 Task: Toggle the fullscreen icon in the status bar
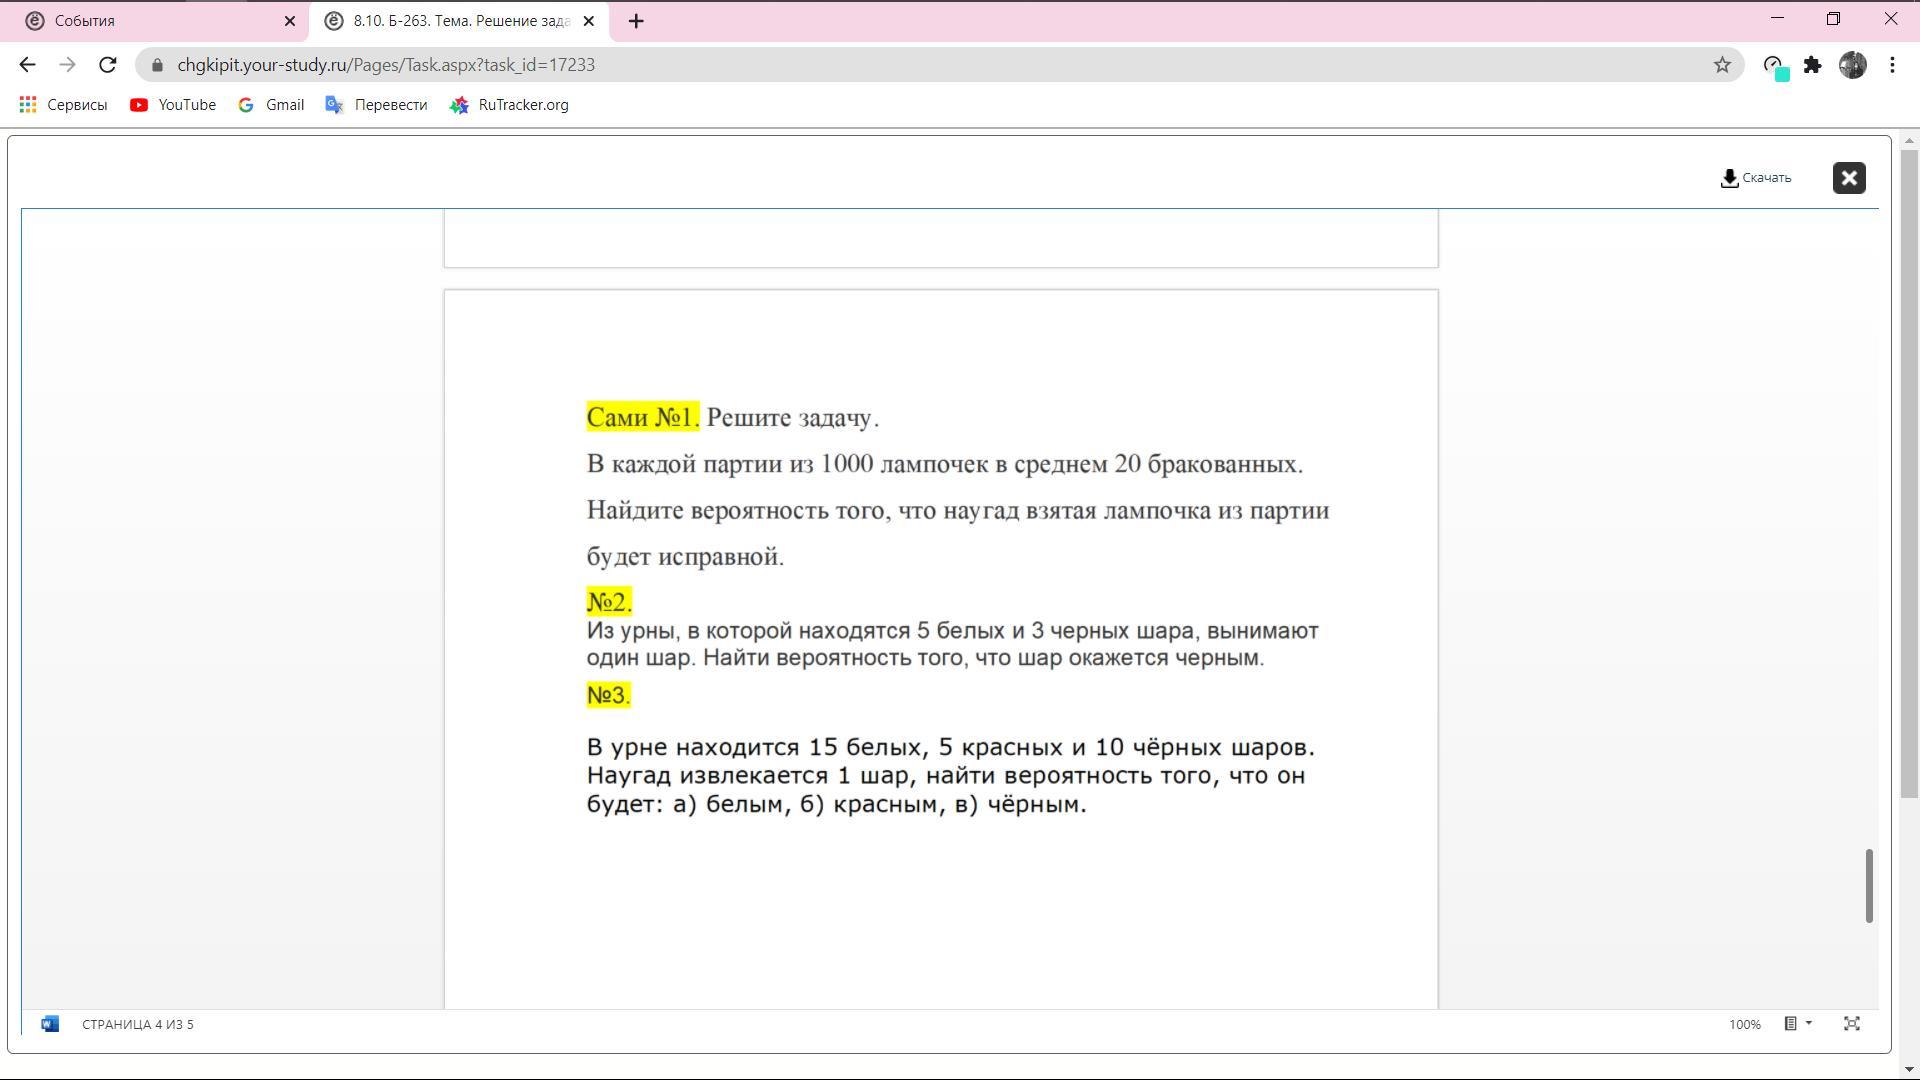tap(1851, 1024)
